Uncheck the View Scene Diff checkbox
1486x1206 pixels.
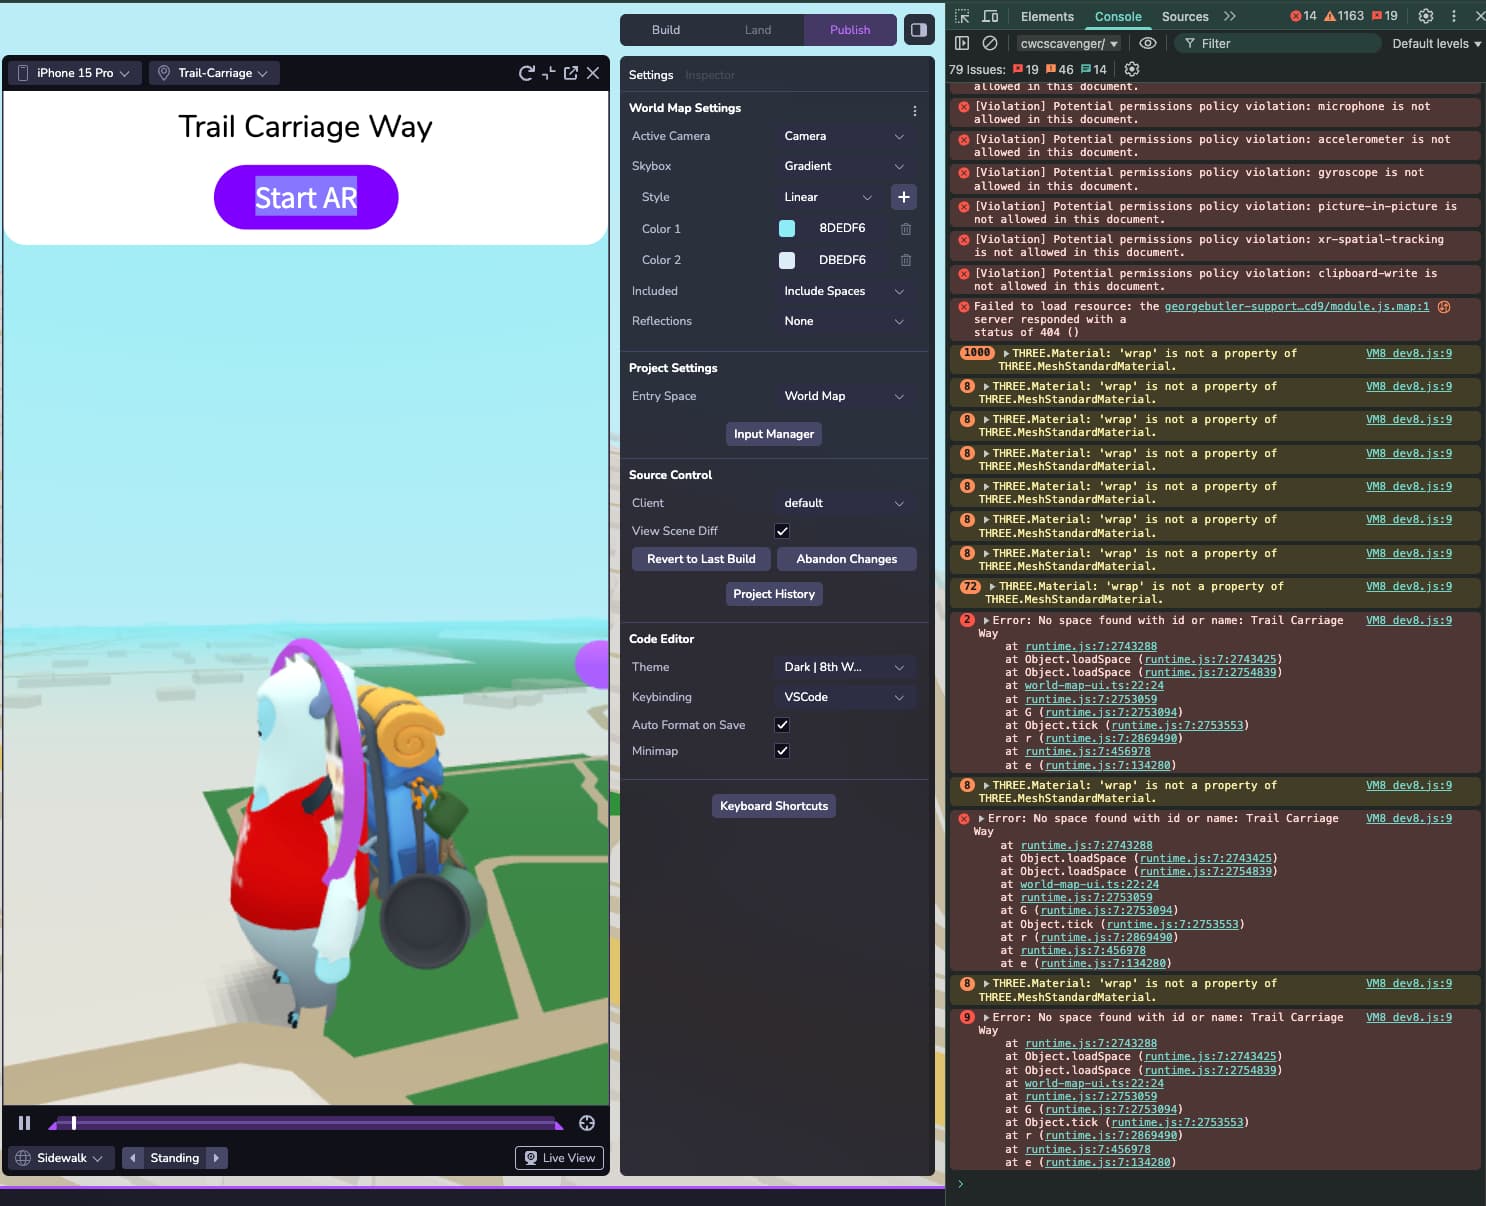(x=782, y=531)
